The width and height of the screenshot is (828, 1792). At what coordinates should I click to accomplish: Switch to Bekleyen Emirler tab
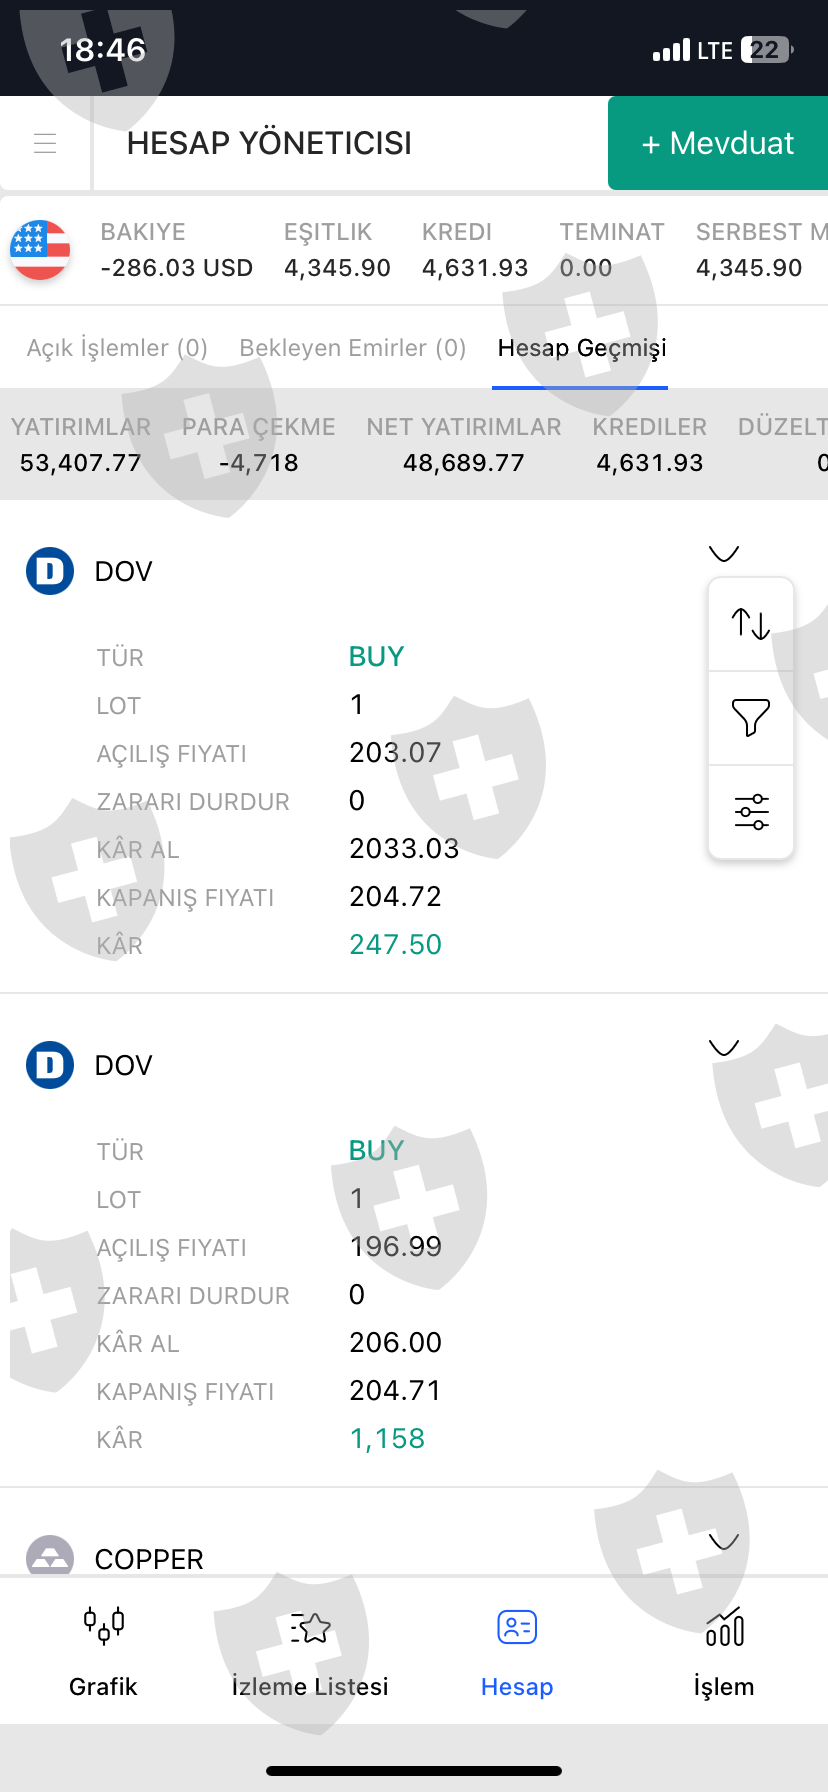353,348
